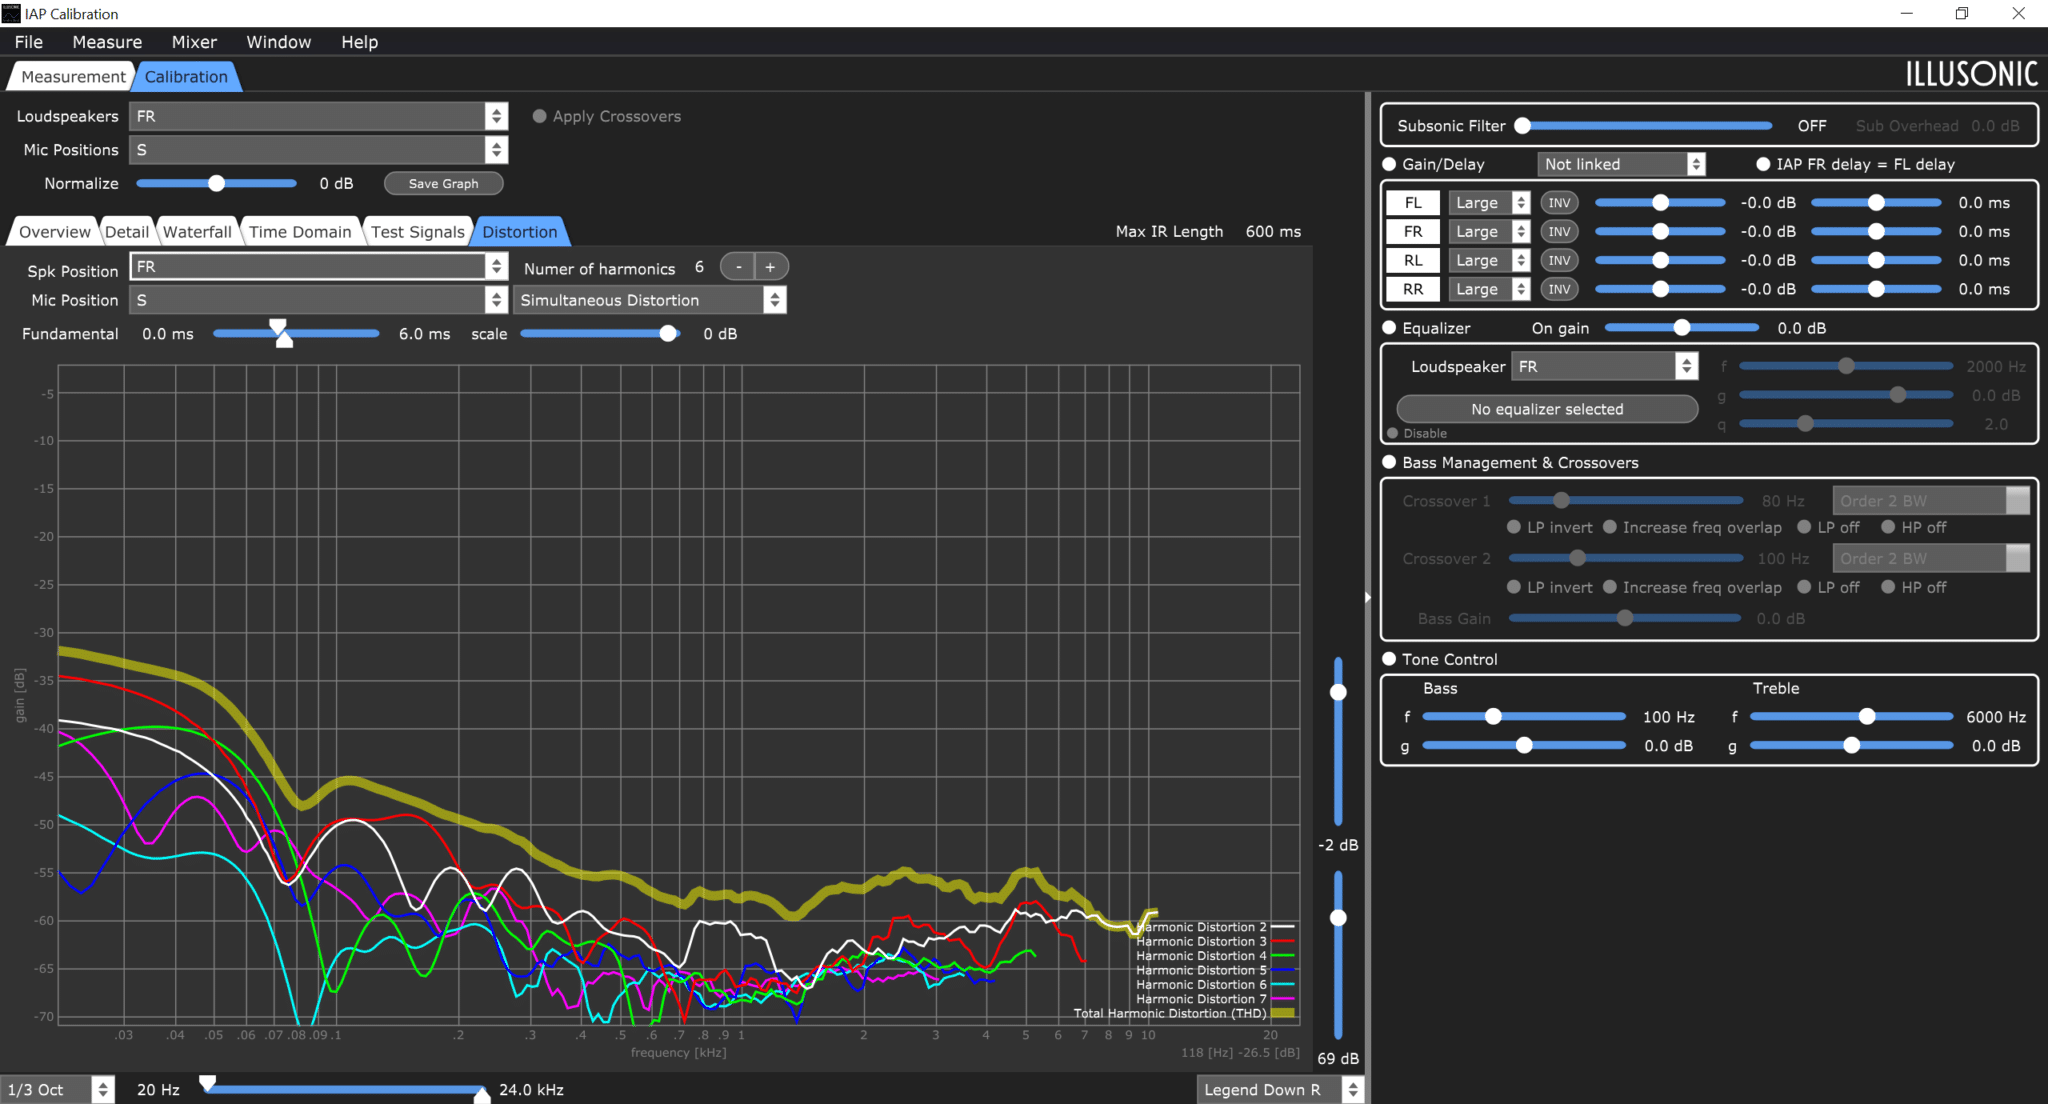The width and height of the screenshot is (2048, 1104).
Task: Select the FL speaker button
Action: 1413,203
